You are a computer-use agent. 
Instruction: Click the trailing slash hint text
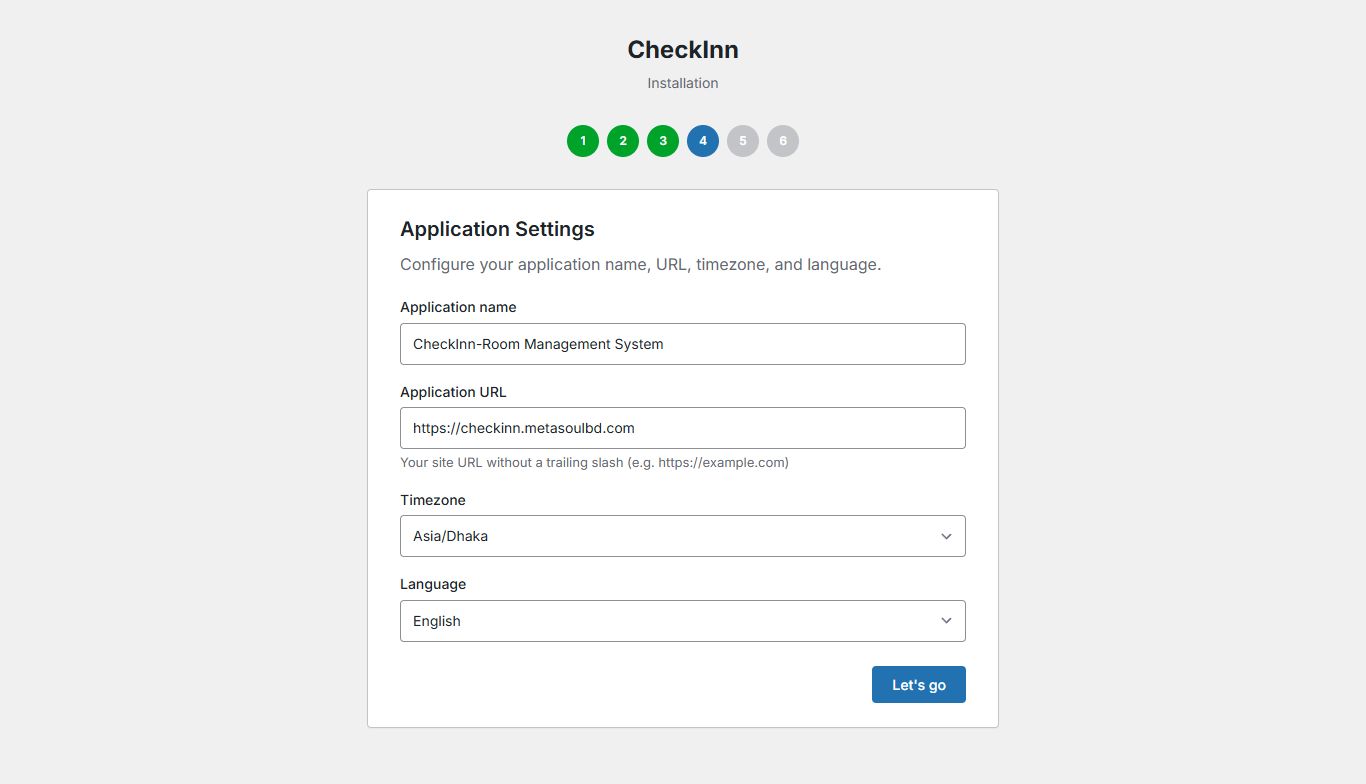point(594,463)
